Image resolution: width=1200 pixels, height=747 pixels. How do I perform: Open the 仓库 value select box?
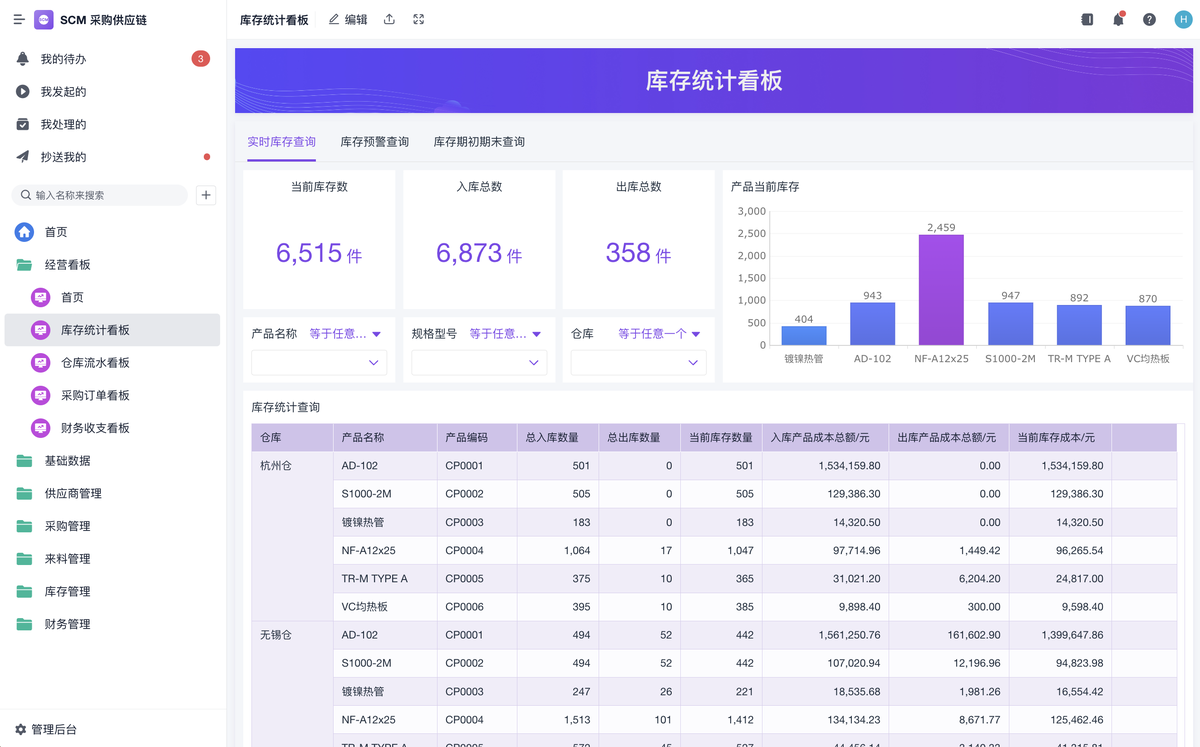tap(638, 363)
